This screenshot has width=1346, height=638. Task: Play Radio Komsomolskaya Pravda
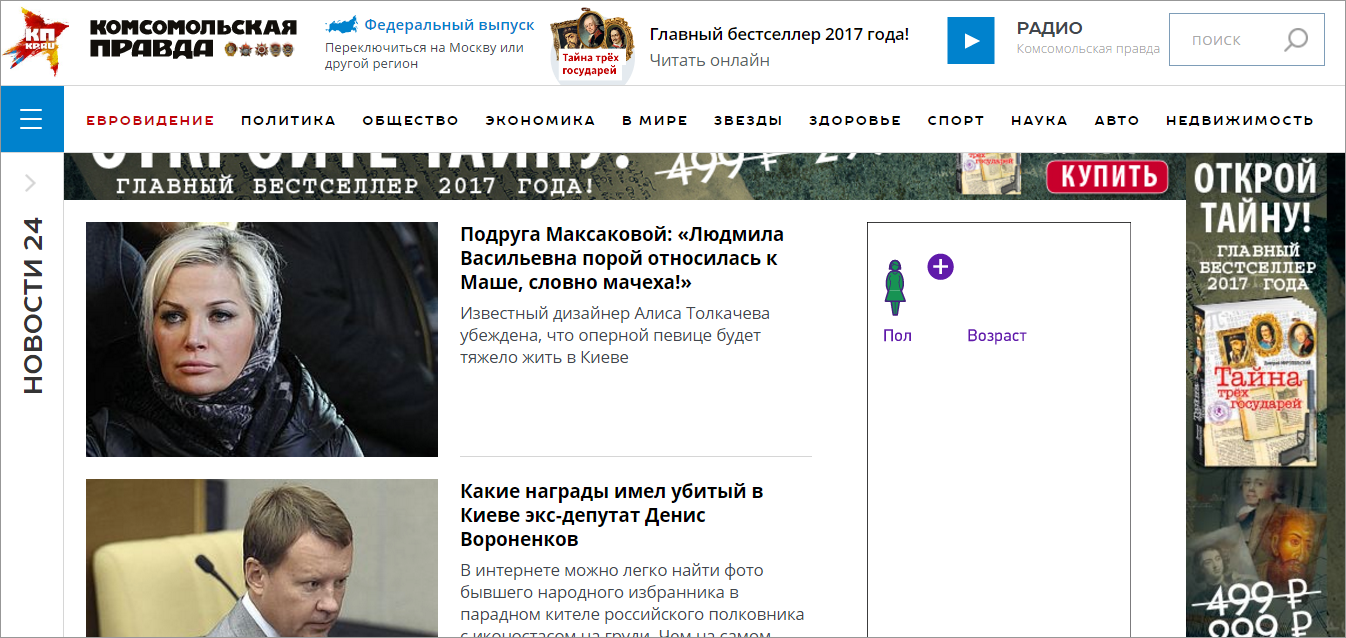pyautogui.click(x=970, y=41)
